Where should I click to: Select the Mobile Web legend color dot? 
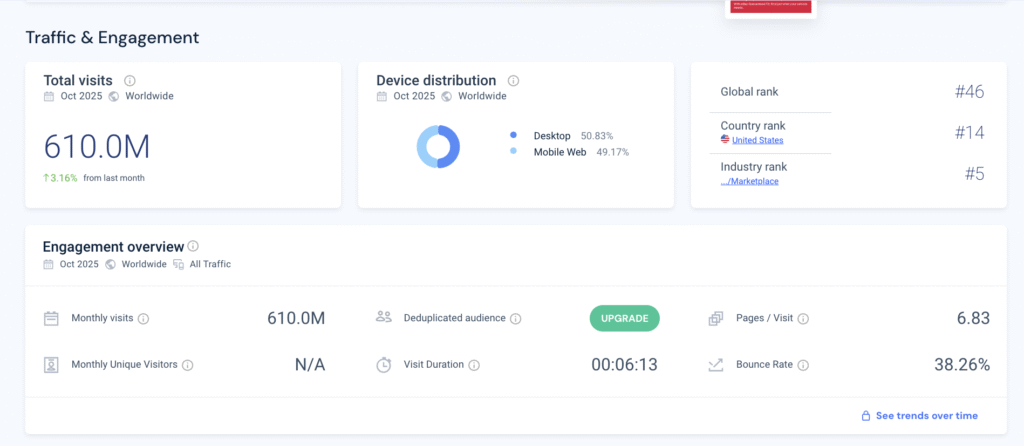pyautogui.click(x=513, y=152)
